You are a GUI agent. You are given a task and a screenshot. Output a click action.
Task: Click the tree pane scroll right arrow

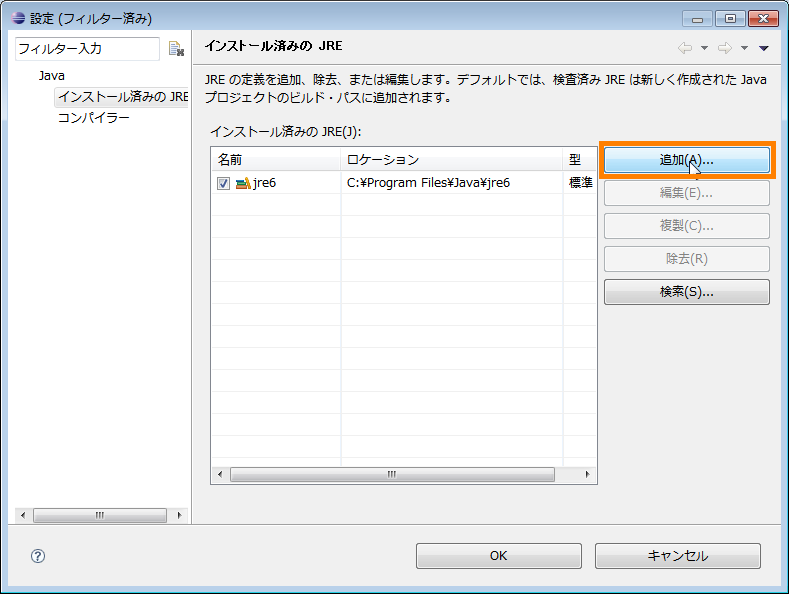tap(179, 515)
